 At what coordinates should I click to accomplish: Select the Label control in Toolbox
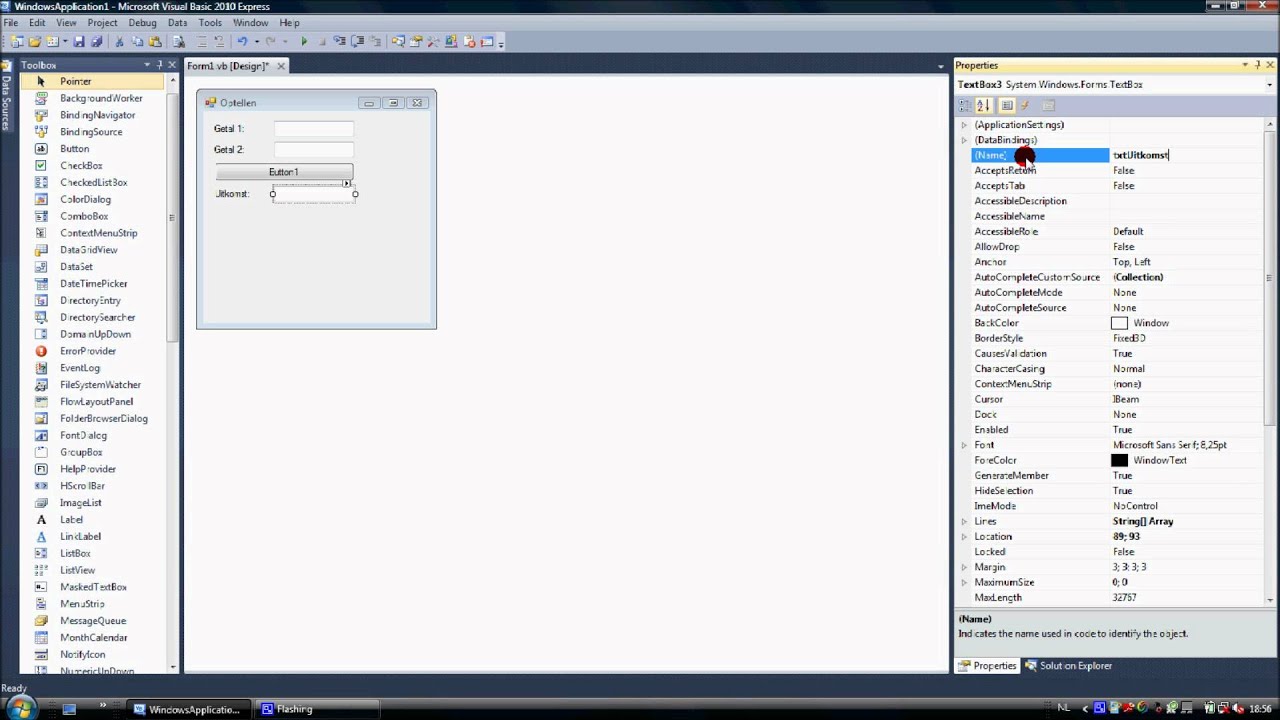point(71,519)
